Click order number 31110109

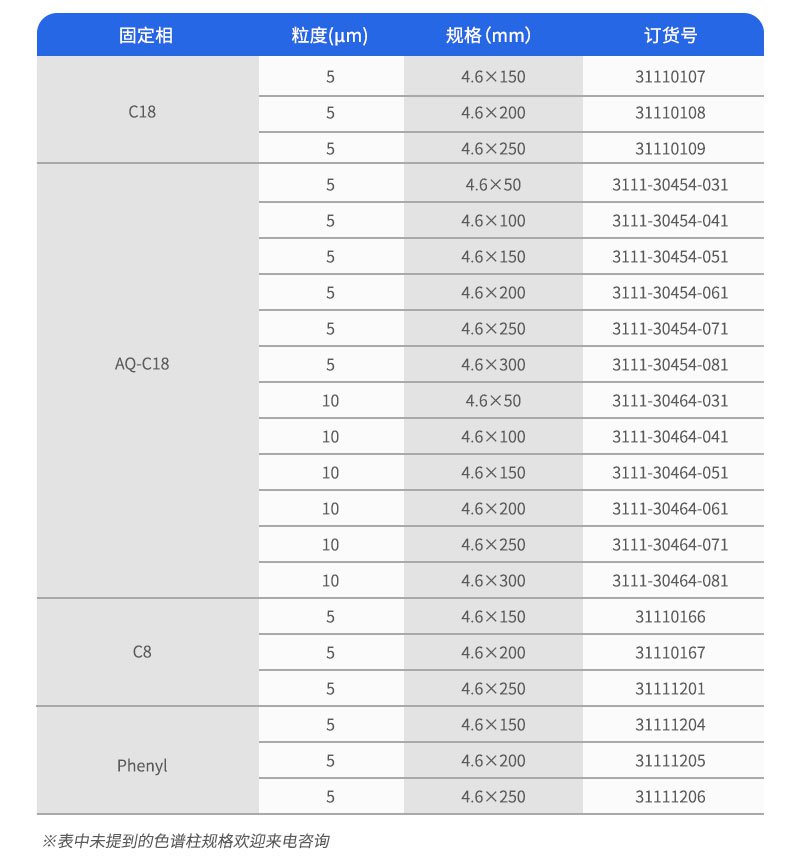[x=670, y=148]
